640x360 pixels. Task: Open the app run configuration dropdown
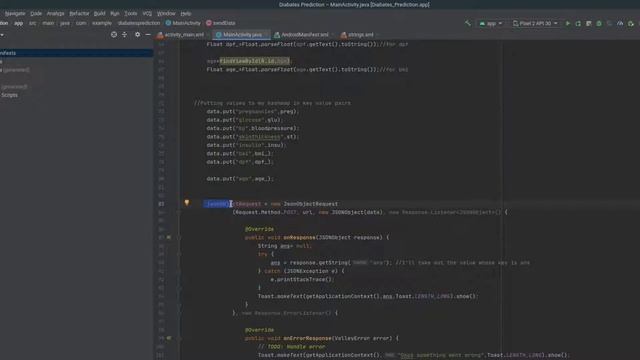tap(491, 23)
